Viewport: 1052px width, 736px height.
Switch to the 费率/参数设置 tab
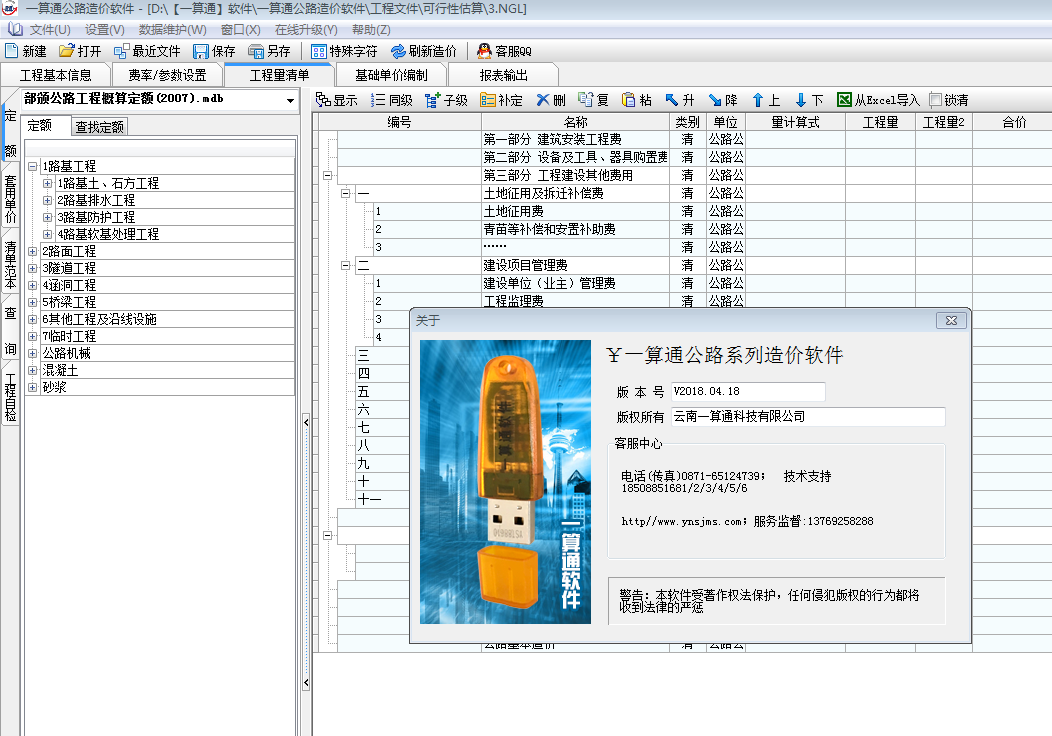click(168, 75)
